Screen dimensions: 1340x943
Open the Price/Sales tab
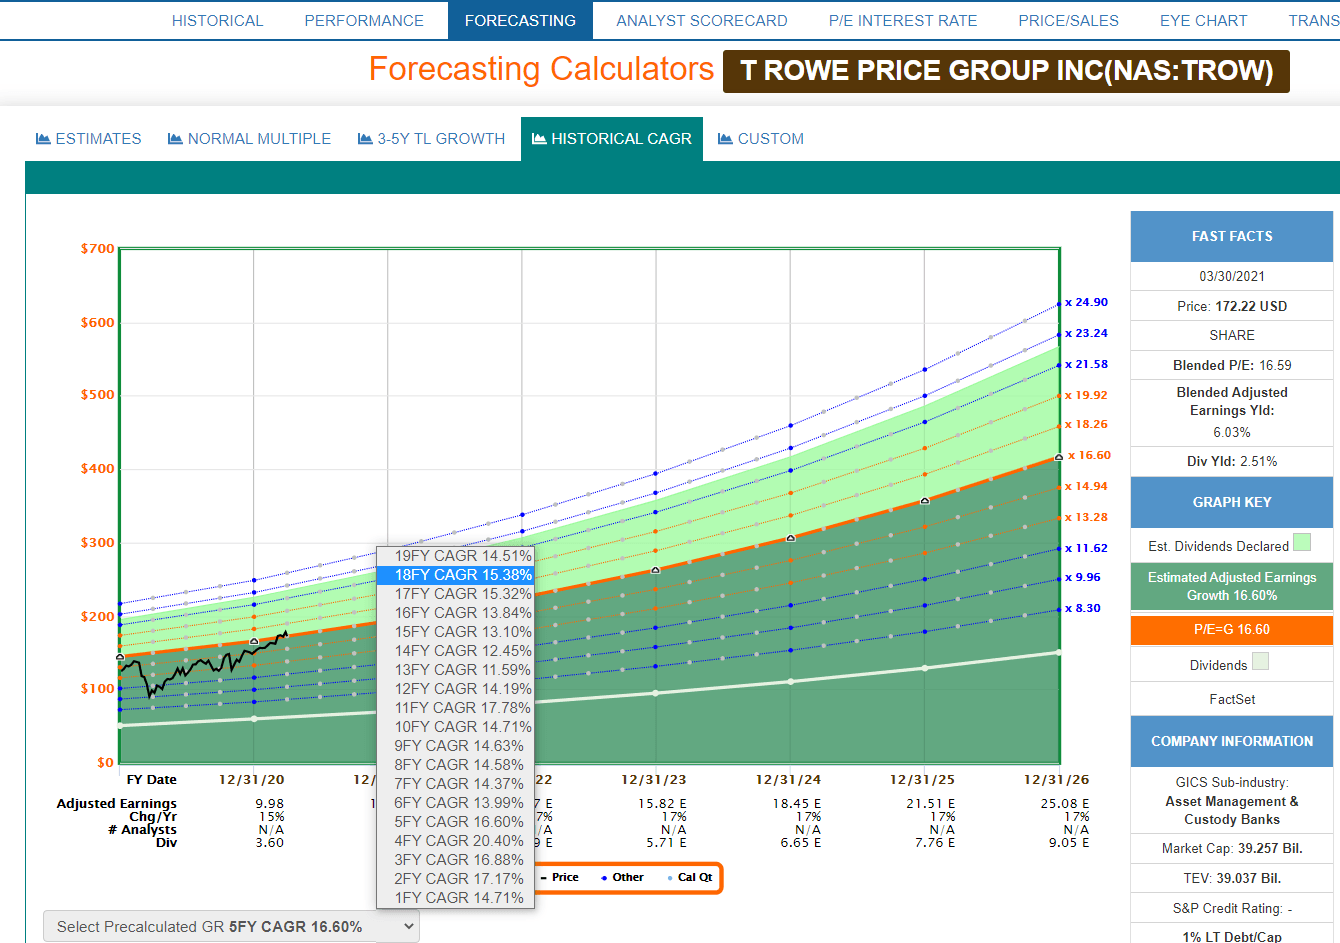[x=1068, y=20]
